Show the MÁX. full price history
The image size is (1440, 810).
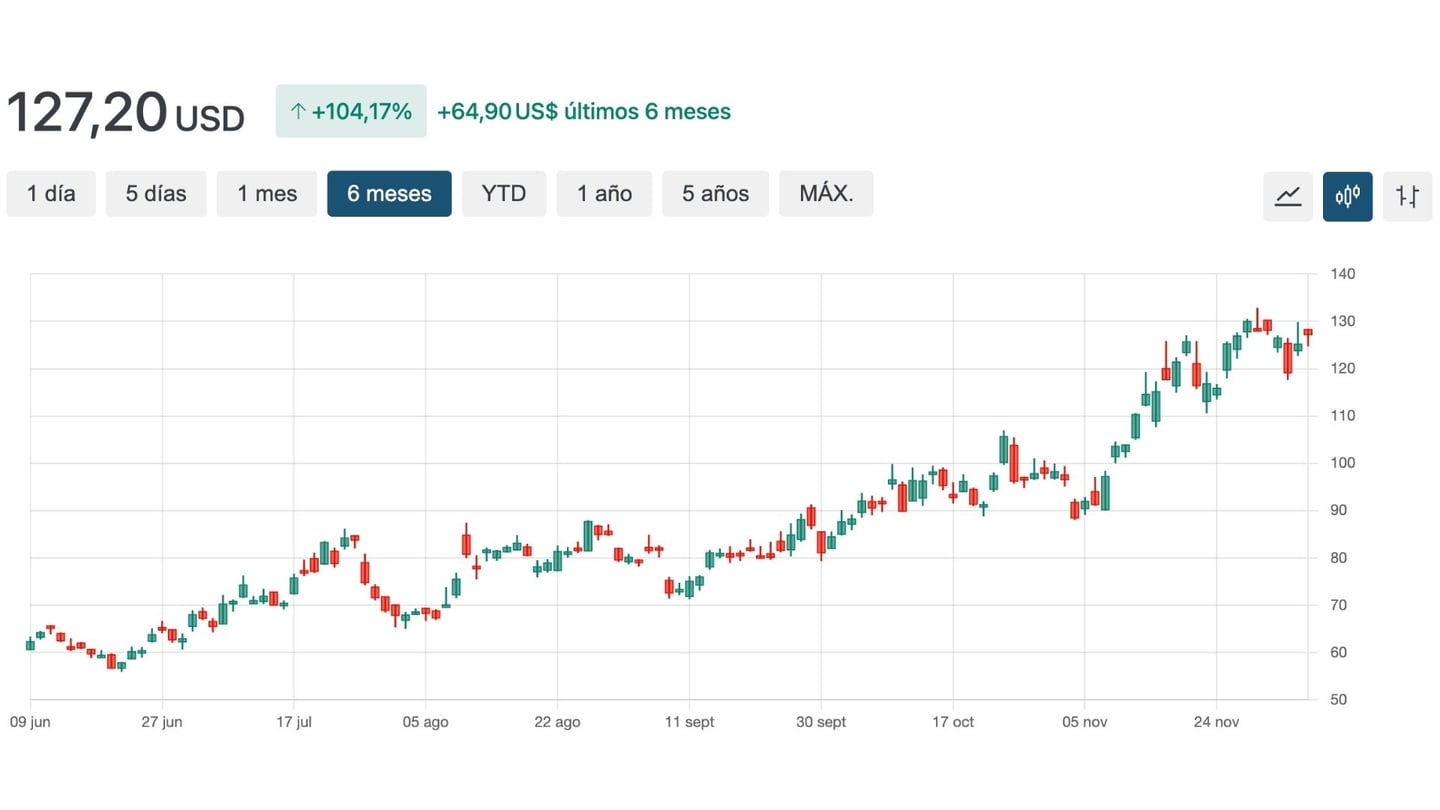[x=826, y=194]
